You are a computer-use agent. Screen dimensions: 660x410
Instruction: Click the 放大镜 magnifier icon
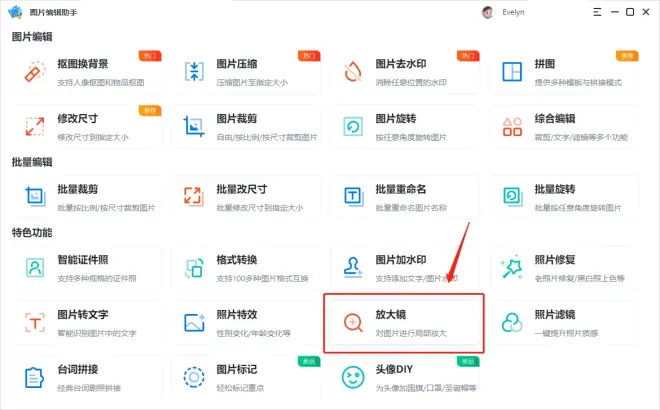[353, 322]
